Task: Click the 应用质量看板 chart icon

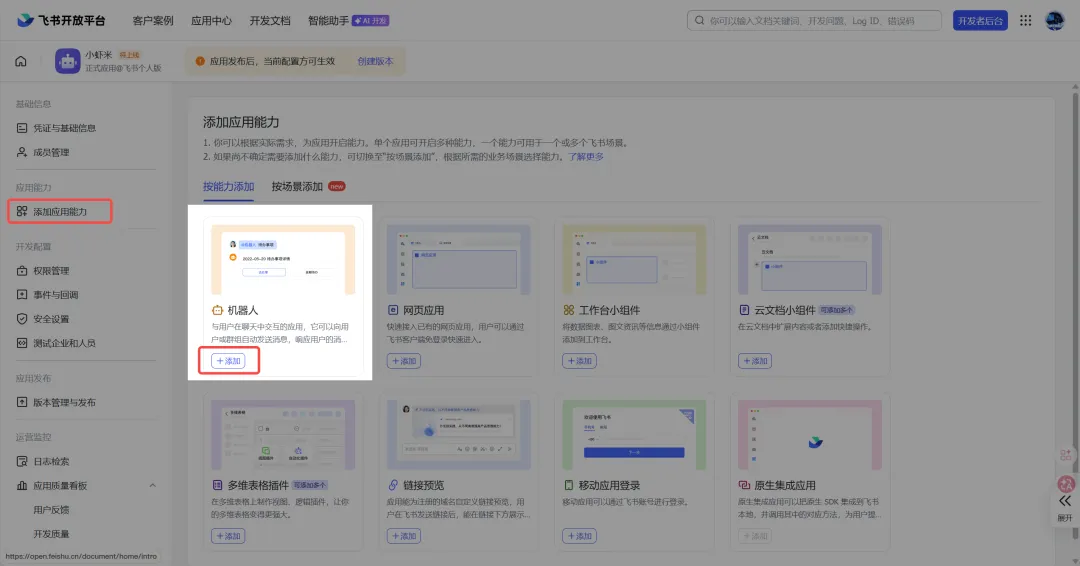Action: coord(22,485)
